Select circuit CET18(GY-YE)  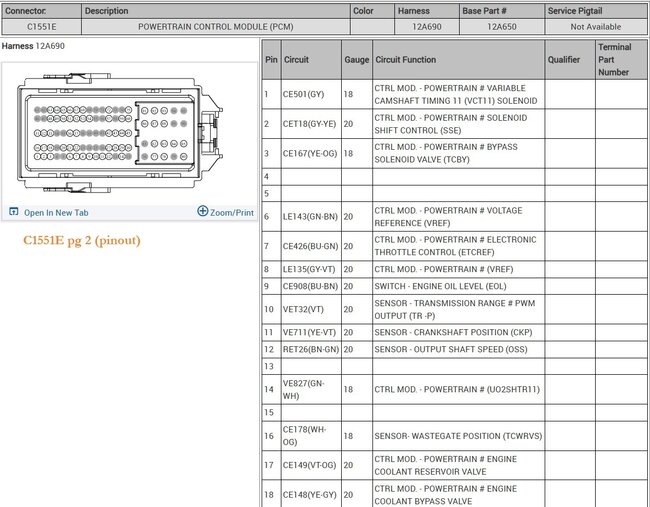[309, 124]
